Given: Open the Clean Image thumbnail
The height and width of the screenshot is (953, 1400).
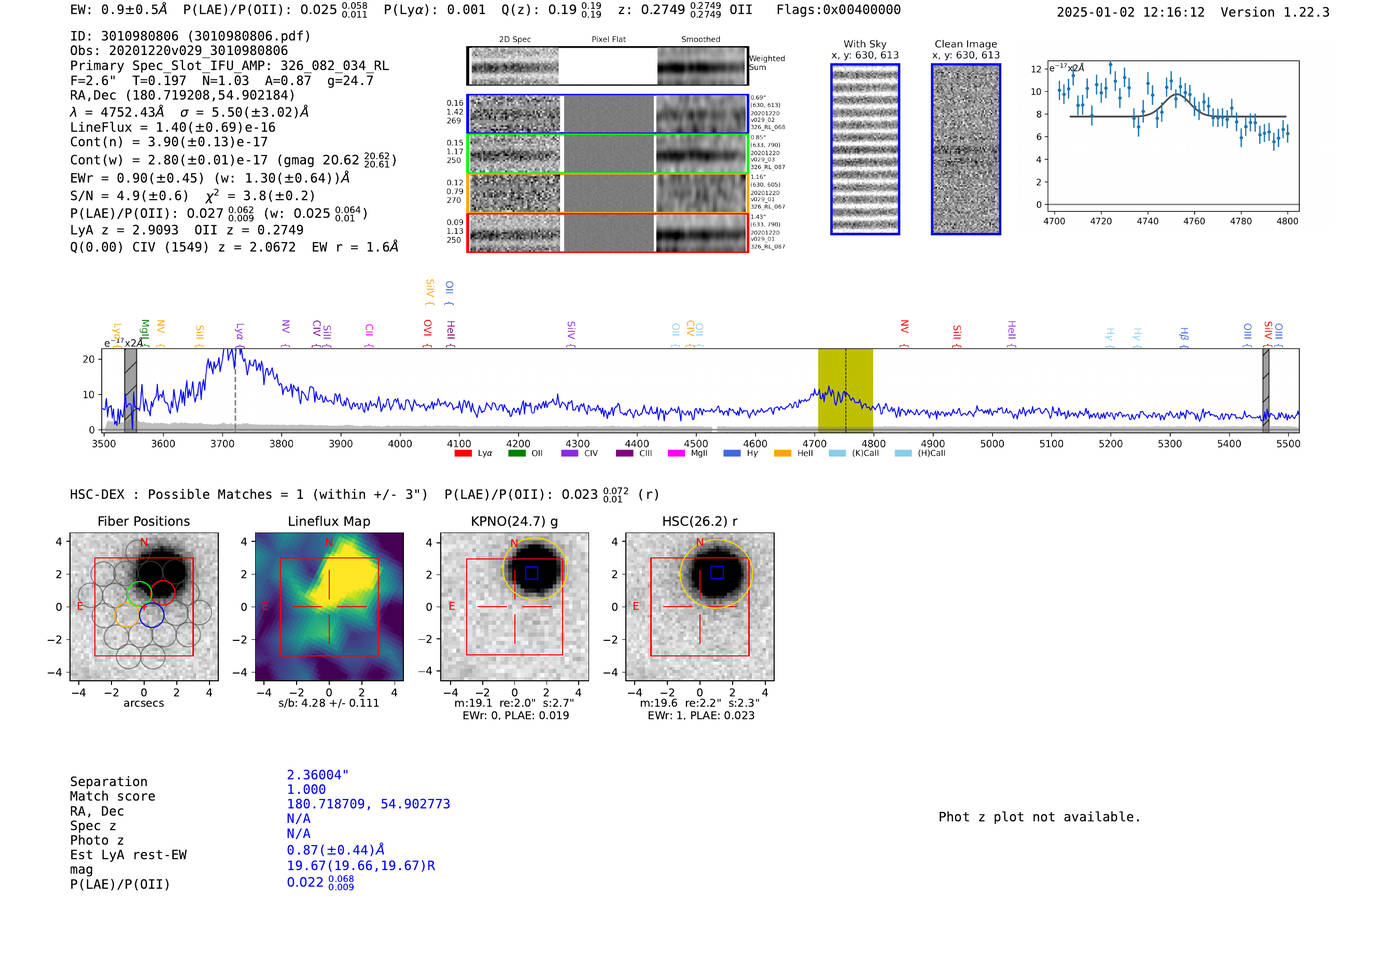Looking at the screenshot, I should click(x=966, y=150).
